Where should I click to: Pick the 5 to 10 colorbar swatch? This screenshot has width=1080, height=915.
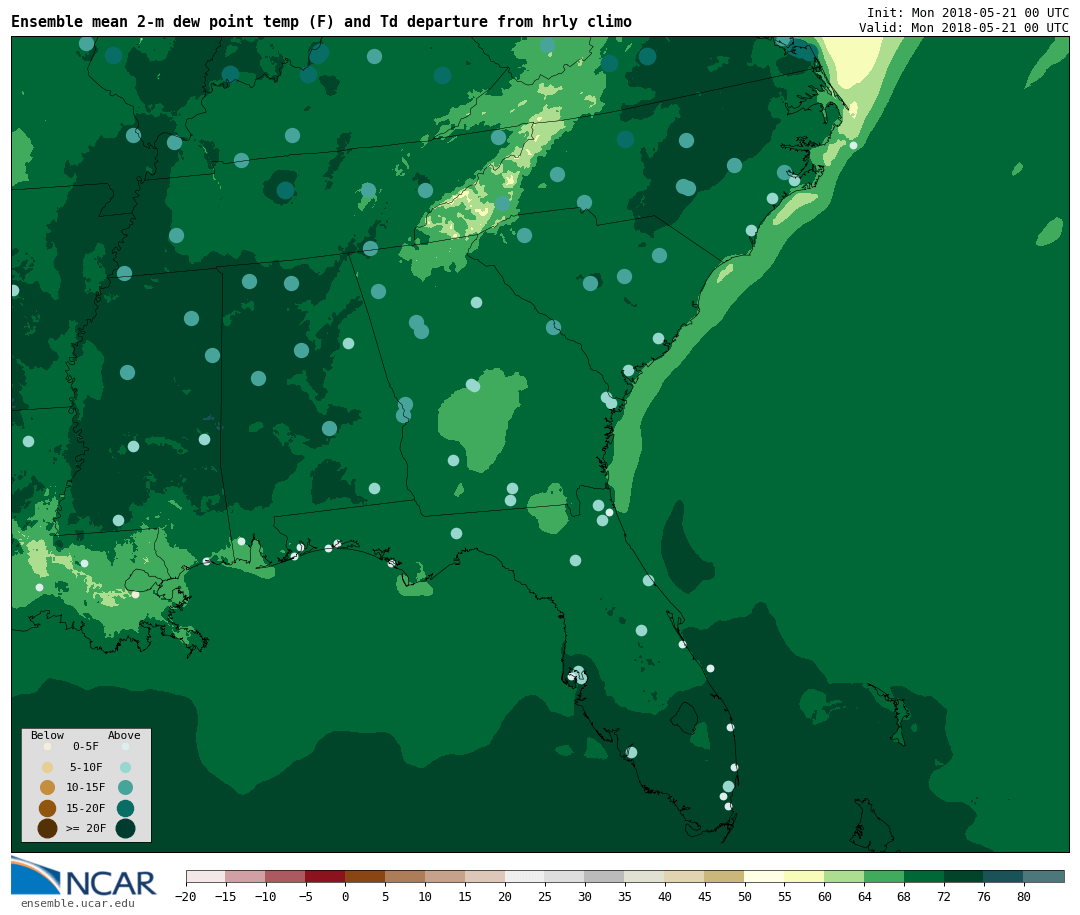(405, 876)
